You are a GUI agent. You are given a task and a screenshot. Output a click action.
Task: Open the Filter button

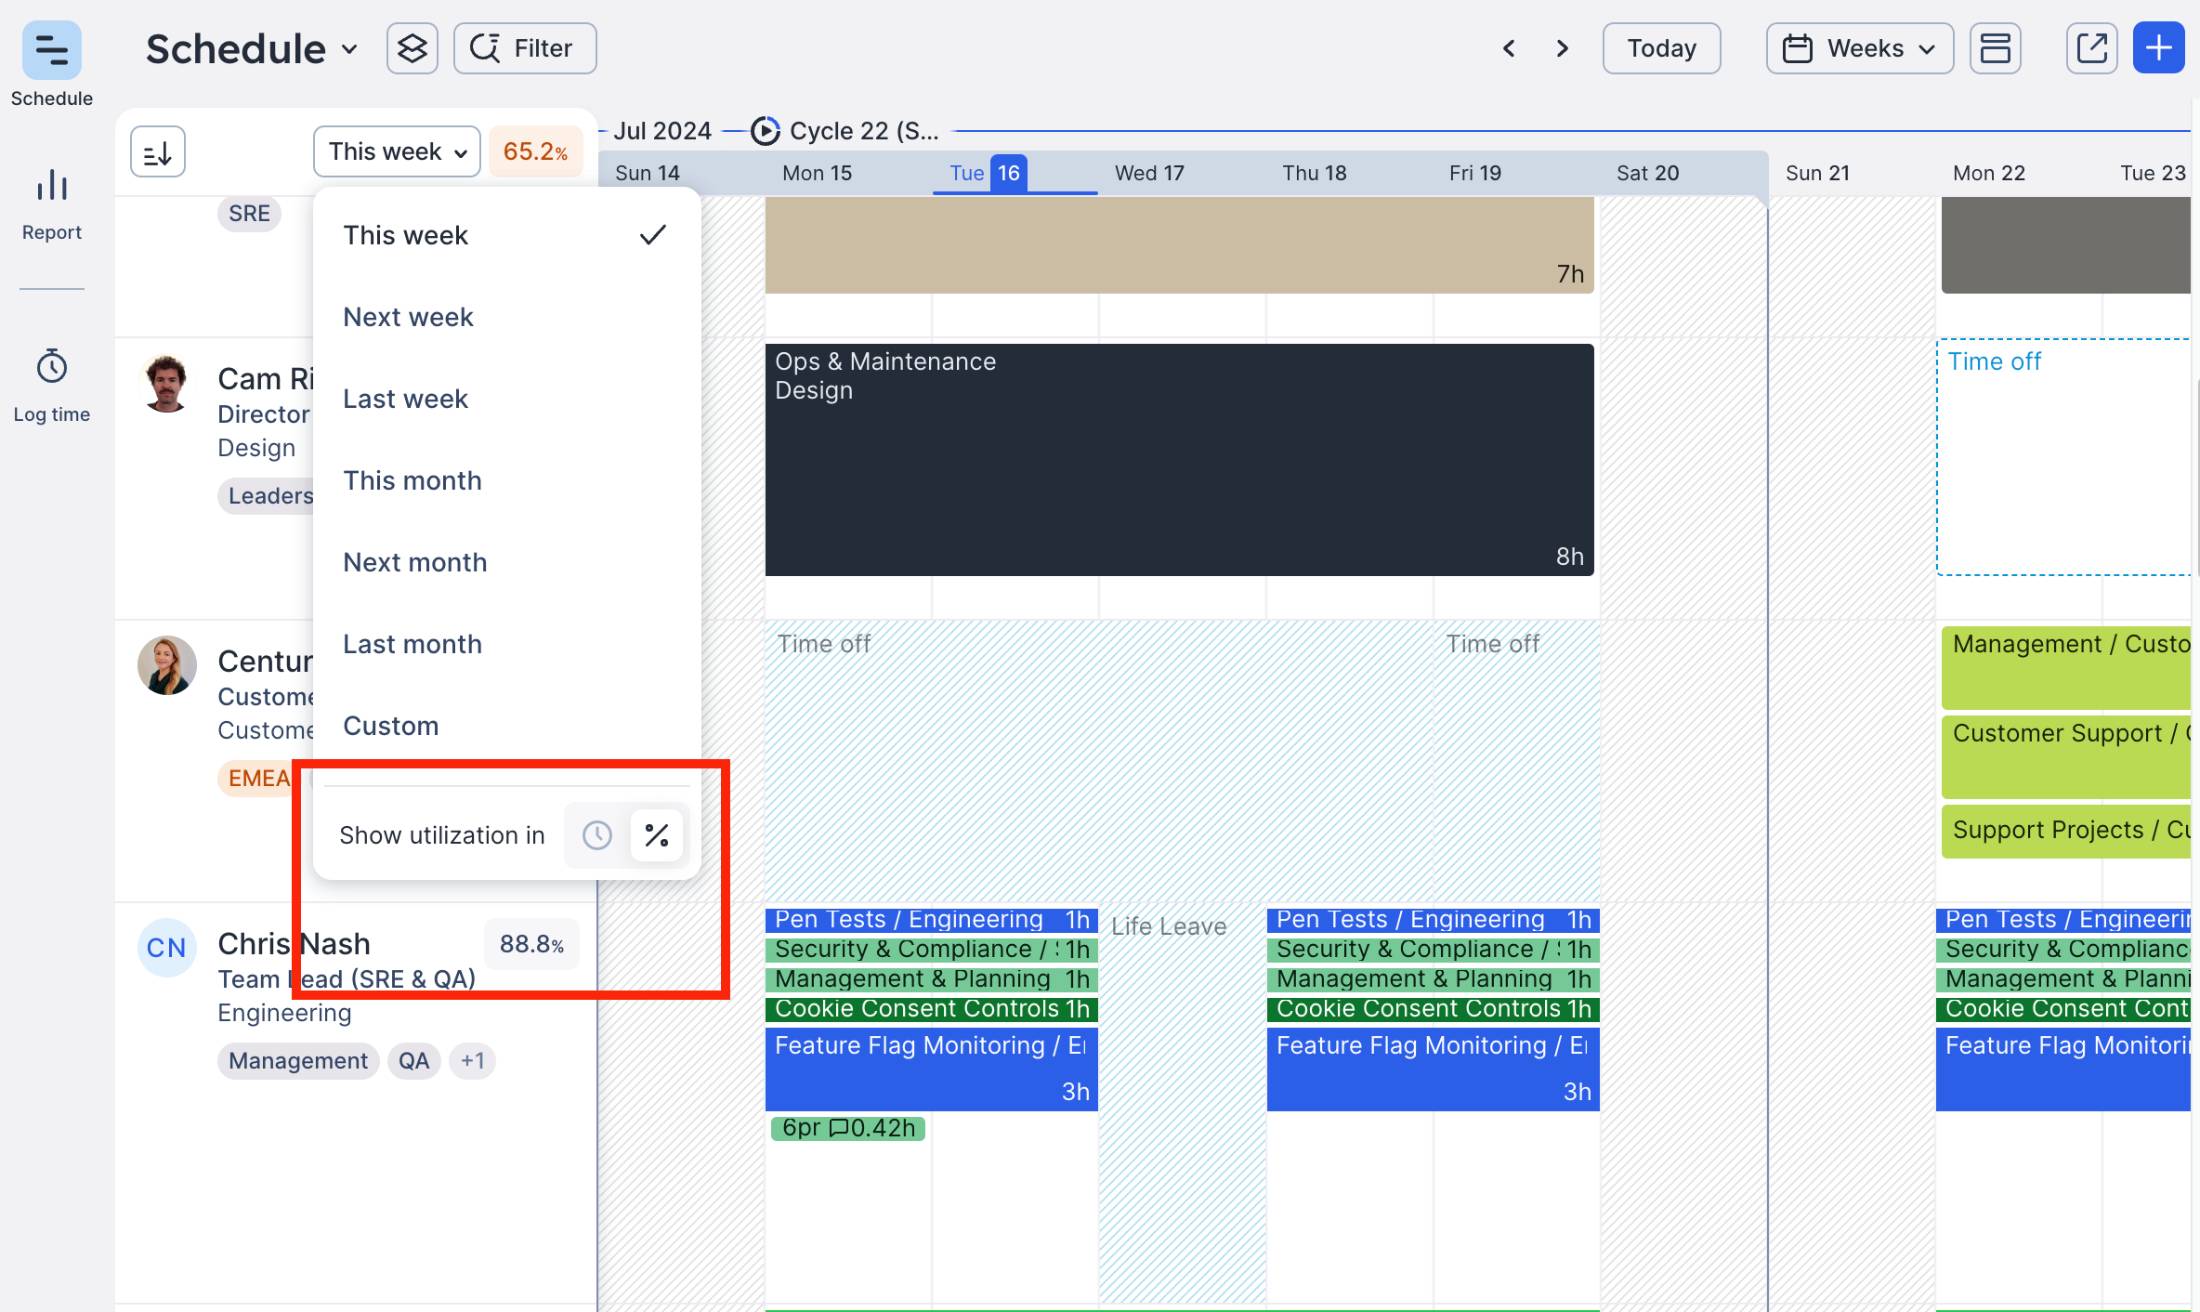[x=525, y=48]
